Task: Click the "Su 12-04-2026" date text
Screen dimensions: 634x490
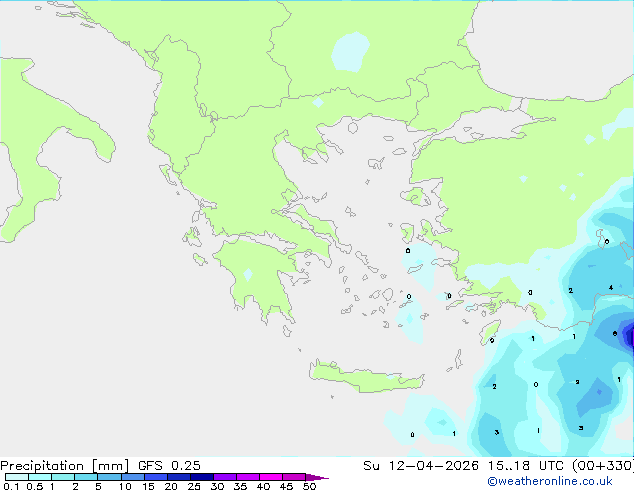Action: (421, 466)
